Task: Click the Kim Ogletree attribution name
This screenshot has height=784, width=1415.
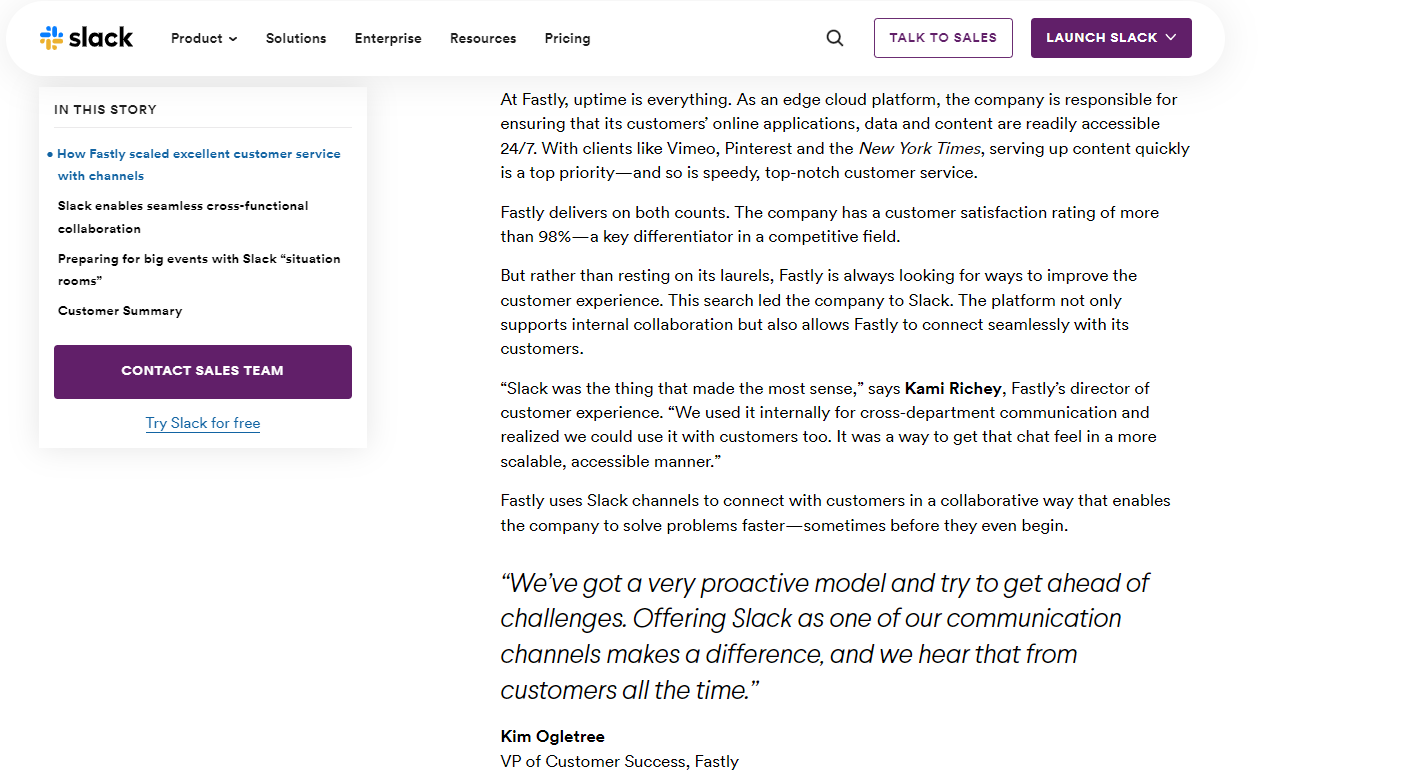Action: click(x=552, y=737)
